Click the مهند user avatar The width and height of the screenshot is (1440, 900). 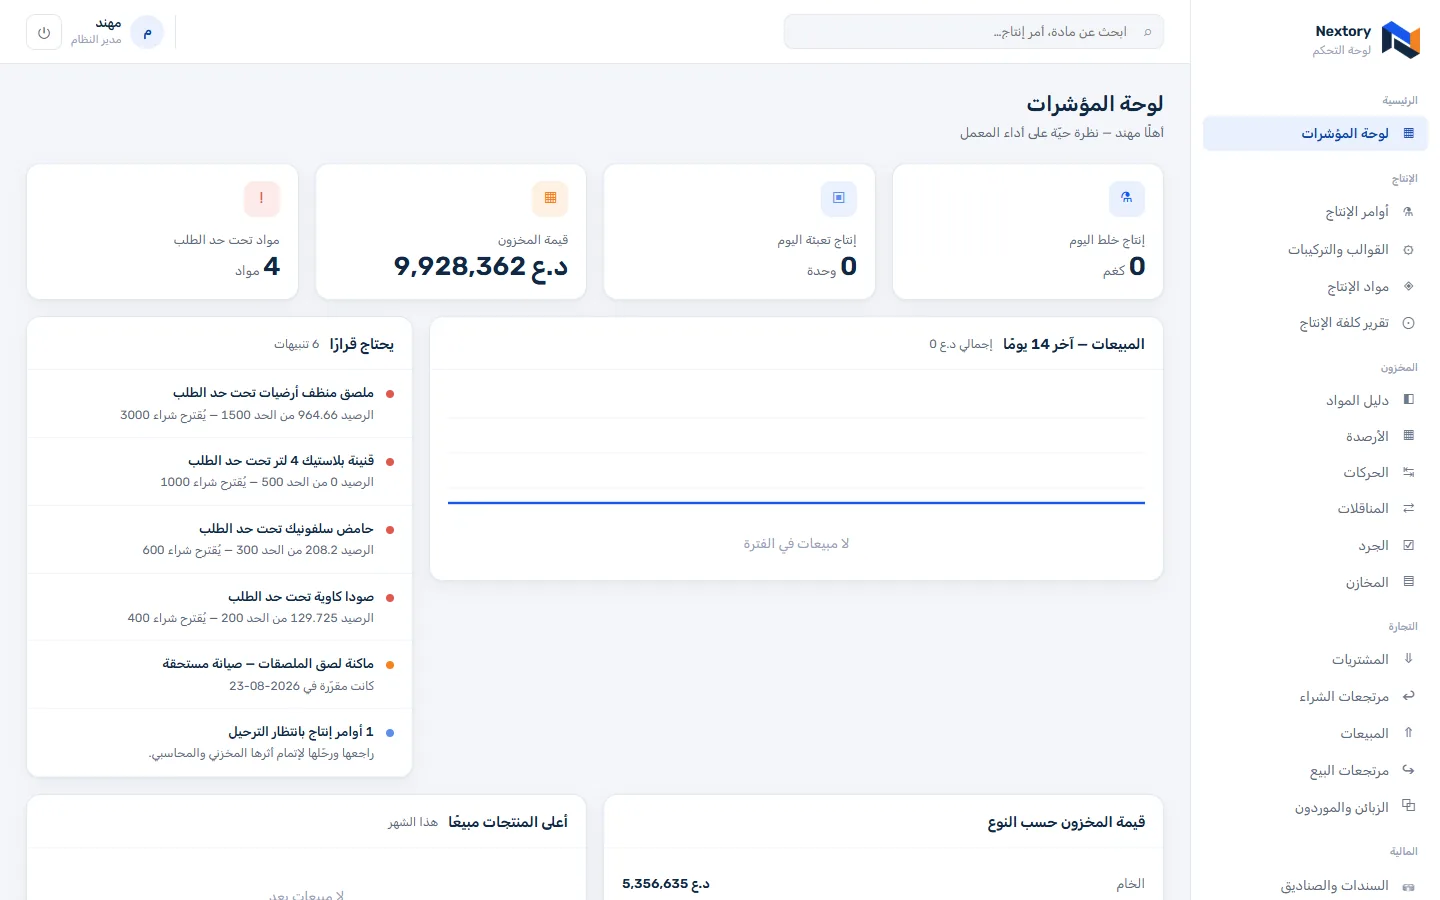click(x=147, y=32)
